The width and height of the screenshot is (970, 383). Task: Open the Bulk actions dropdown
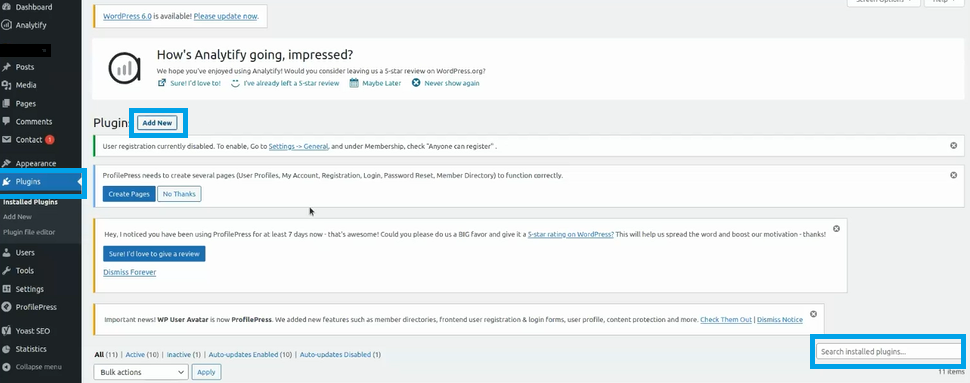tap(141, 372)
